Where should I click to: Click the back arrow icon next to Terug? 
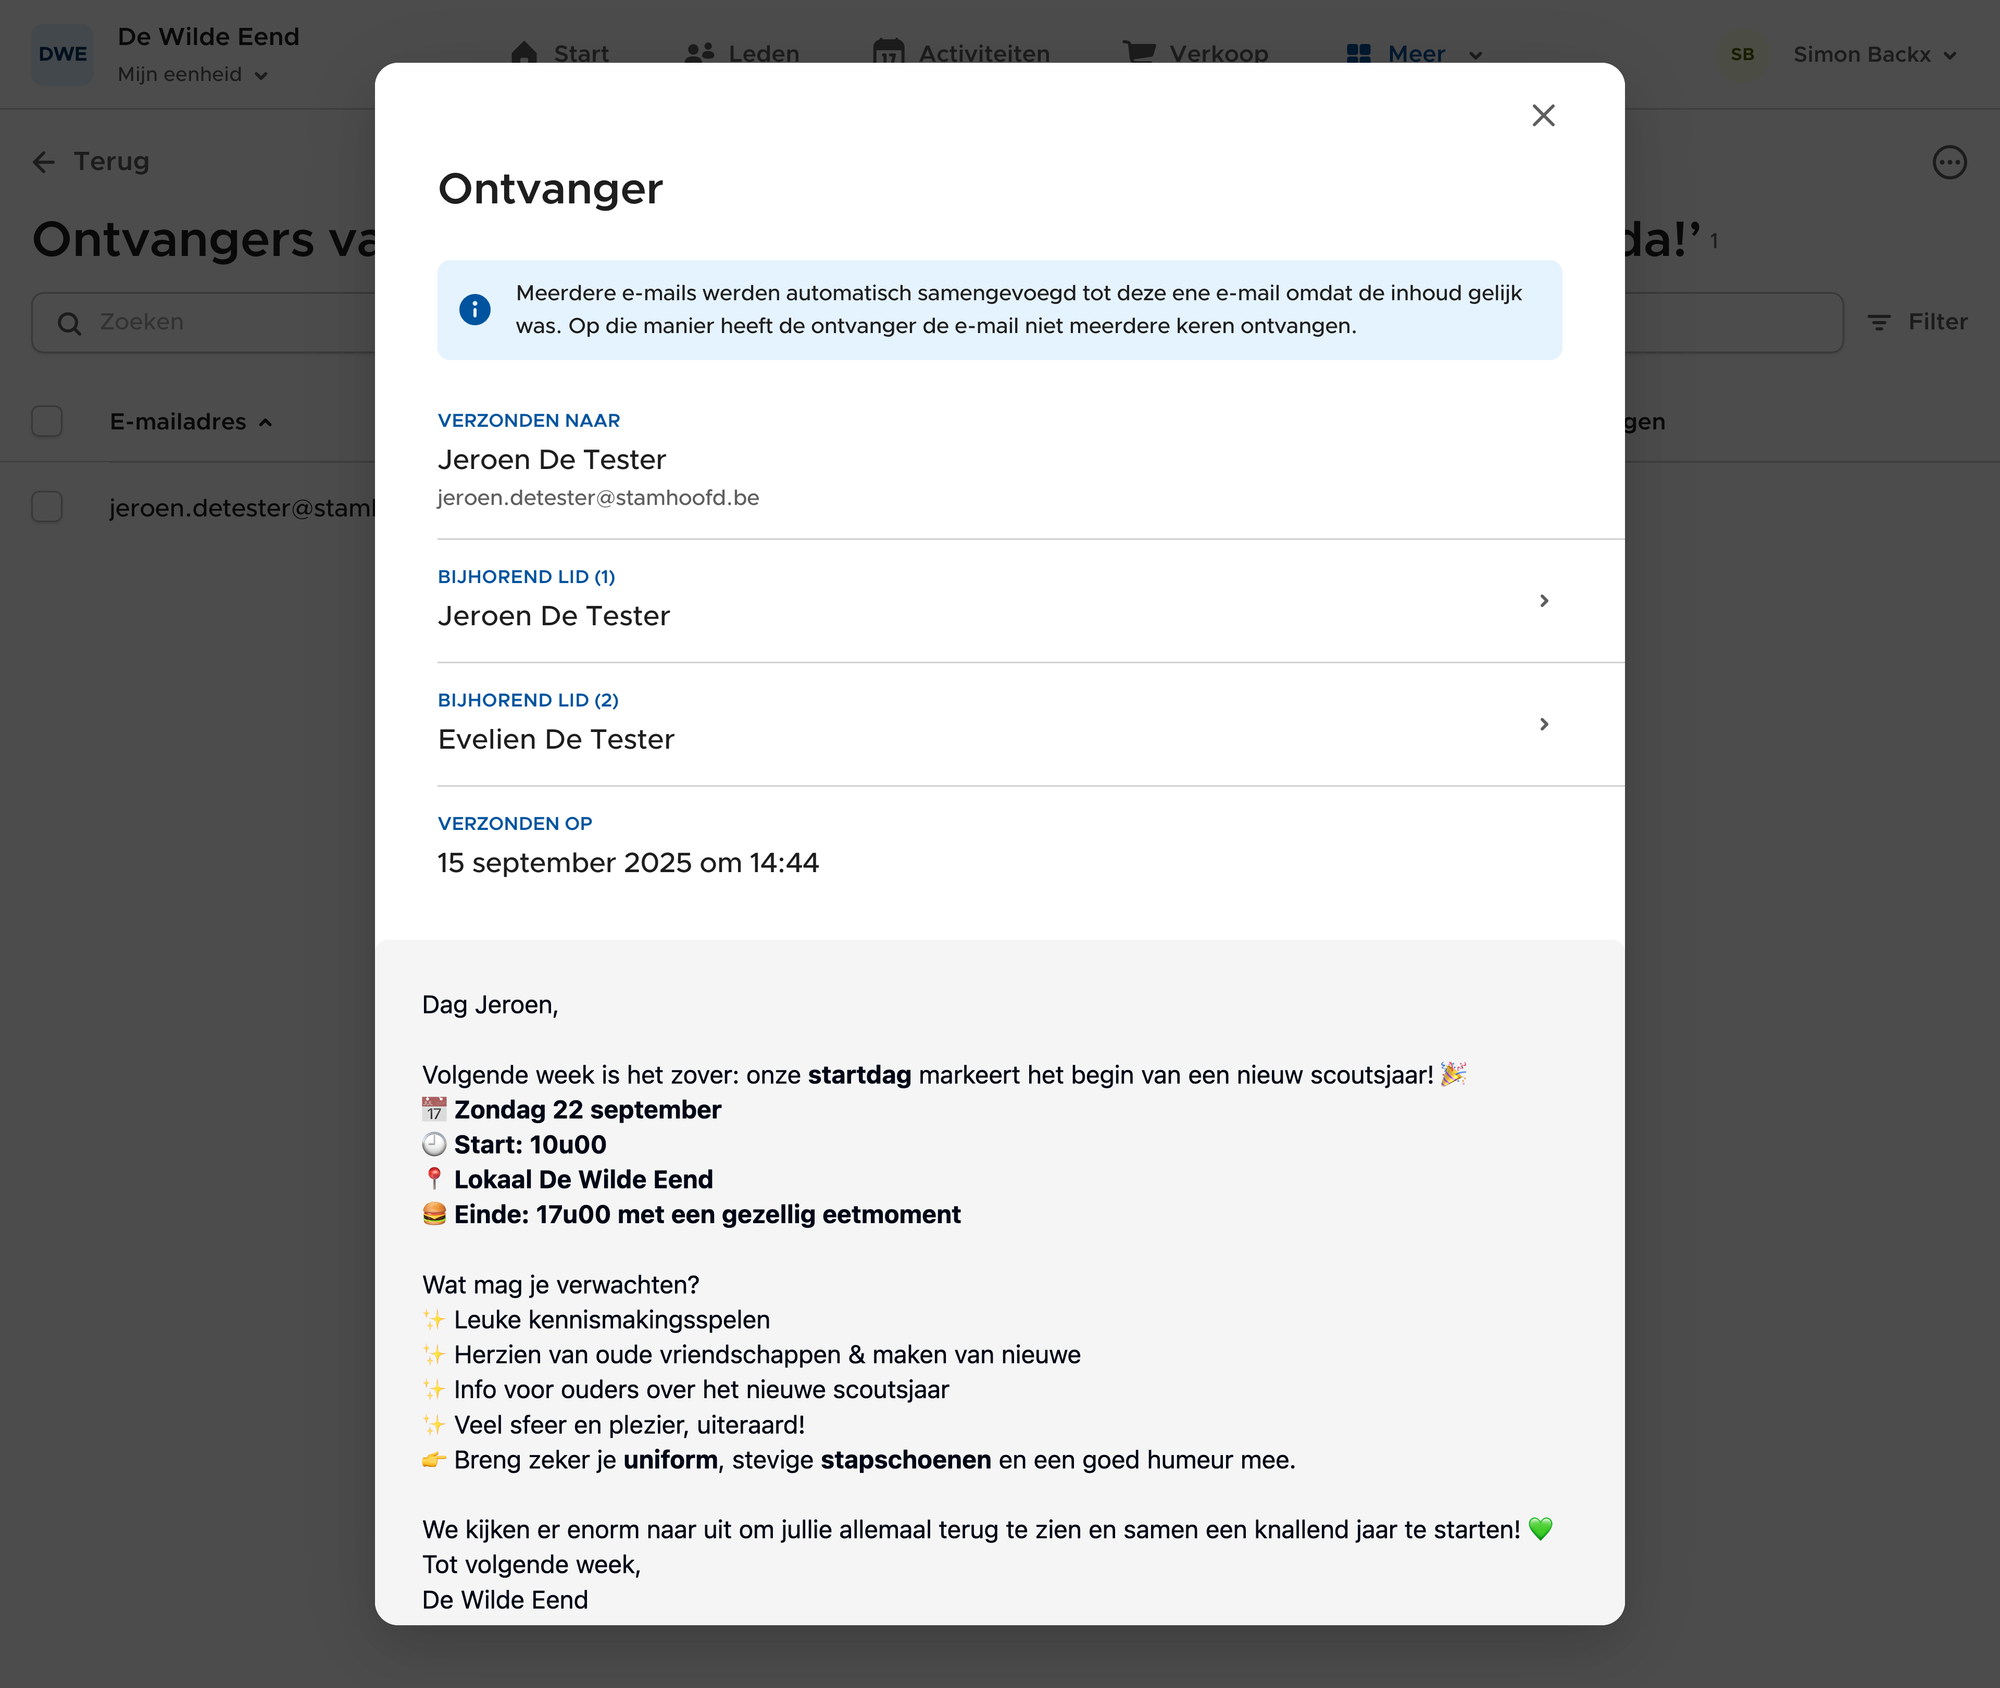pyautogui.click(x=44, y=162)
